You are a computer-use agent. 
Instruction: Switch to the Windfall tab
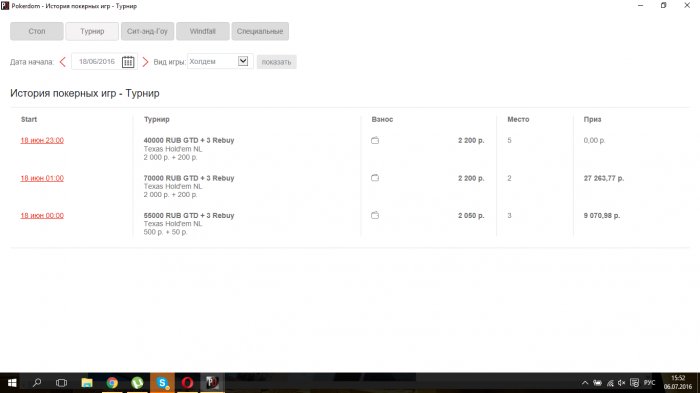click(203, 31)
